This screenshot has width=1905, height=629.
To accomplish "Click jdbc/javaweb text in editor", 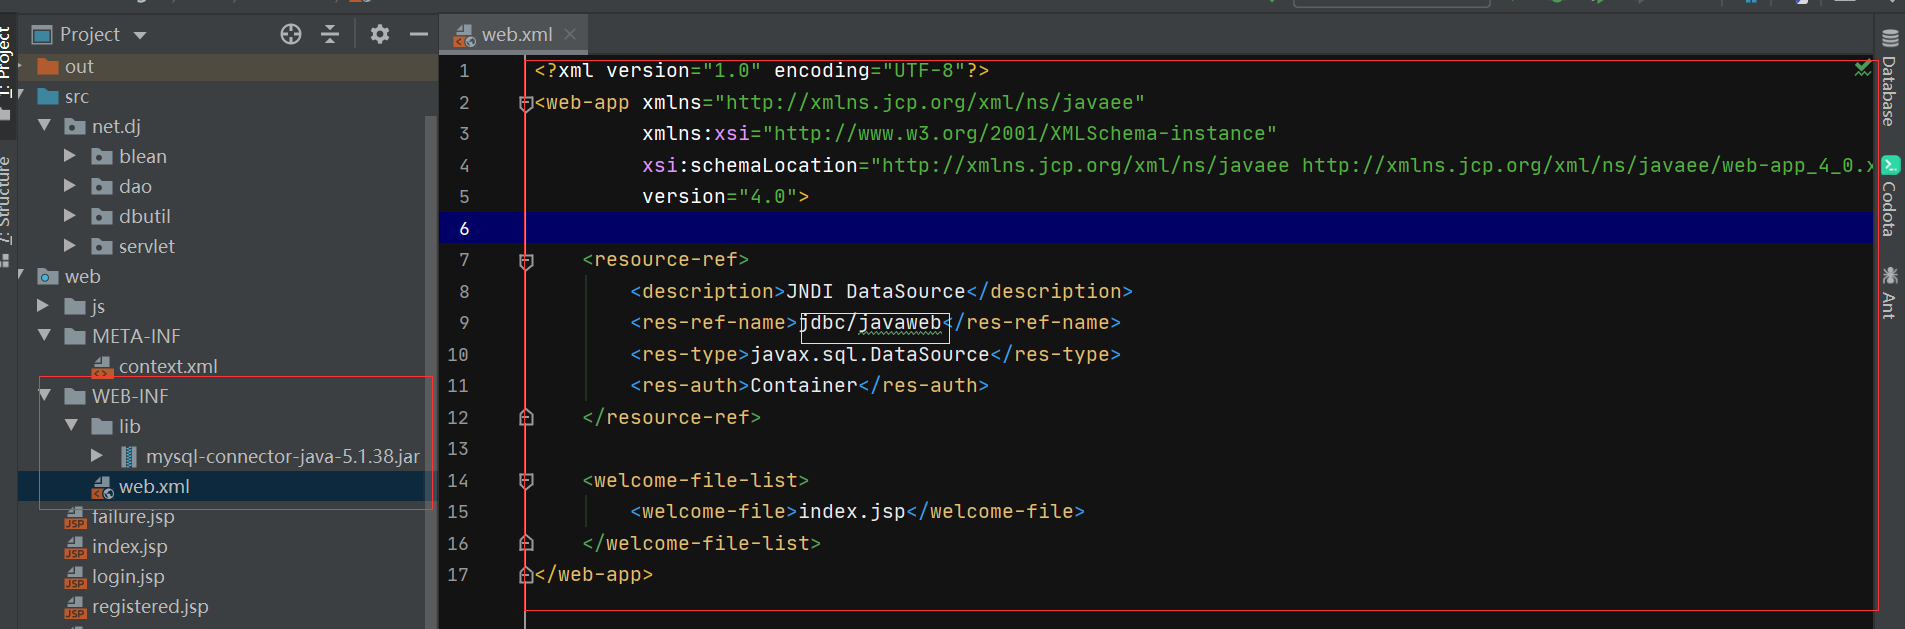I will 870,323.
